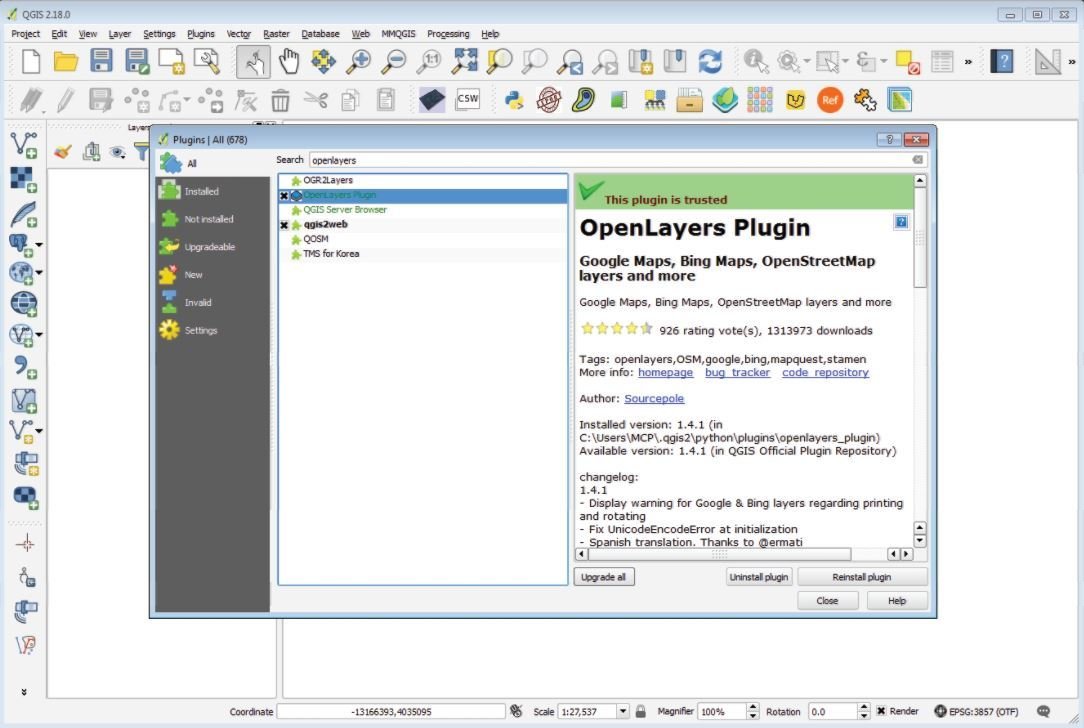Viewport: 1084px width, 728px height.
Task: Click the Zoom In magnifier tool
Action: pyautogui.click(x=358, y=62)
